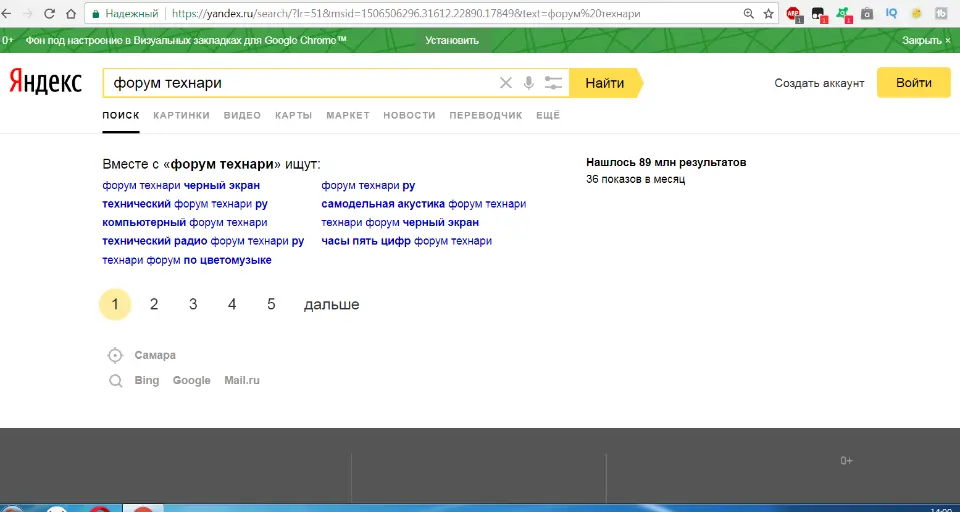Image resolution: width=960 pixels, height=512 pixels.
Task: Bookmark this page with star icon
Action: [768, 14]
